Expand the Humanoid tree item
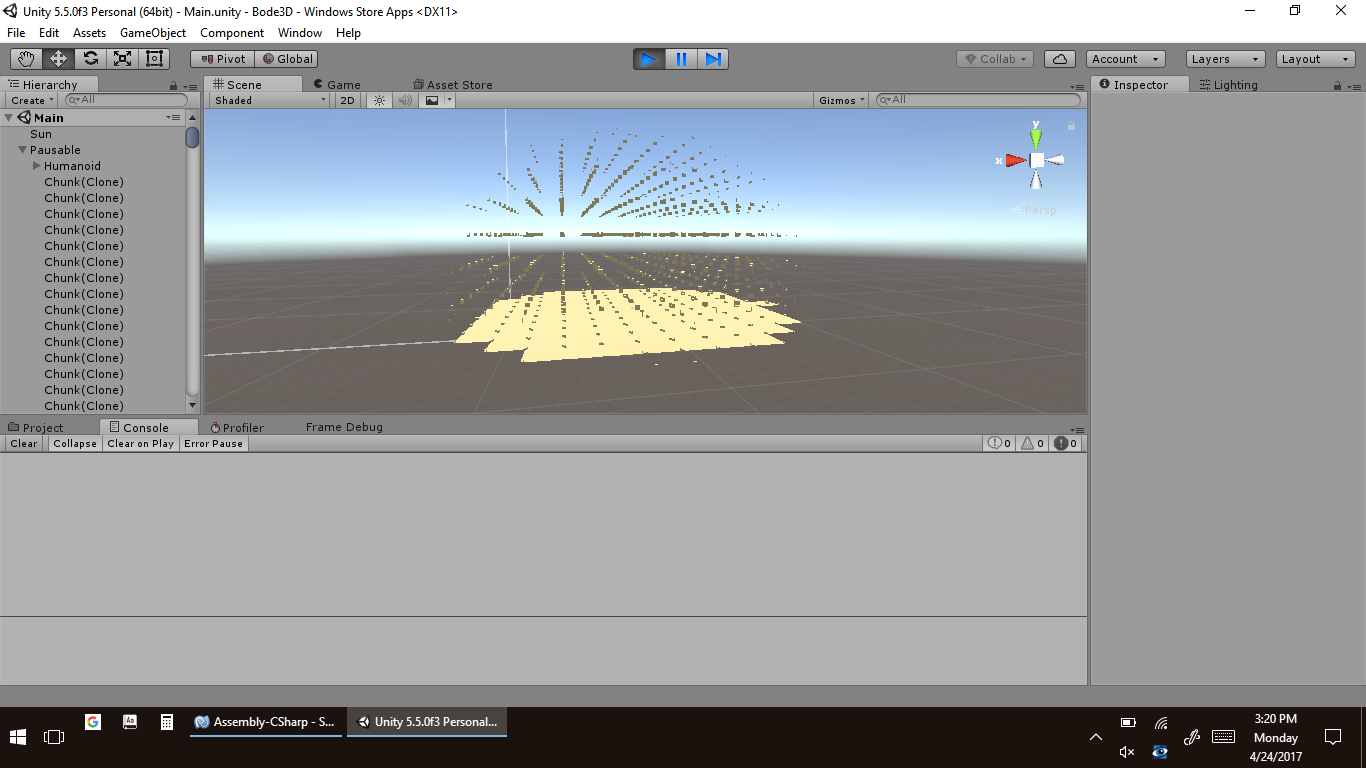The width and height of the screenshot is (1366, 768). click(x=37, y=166)
